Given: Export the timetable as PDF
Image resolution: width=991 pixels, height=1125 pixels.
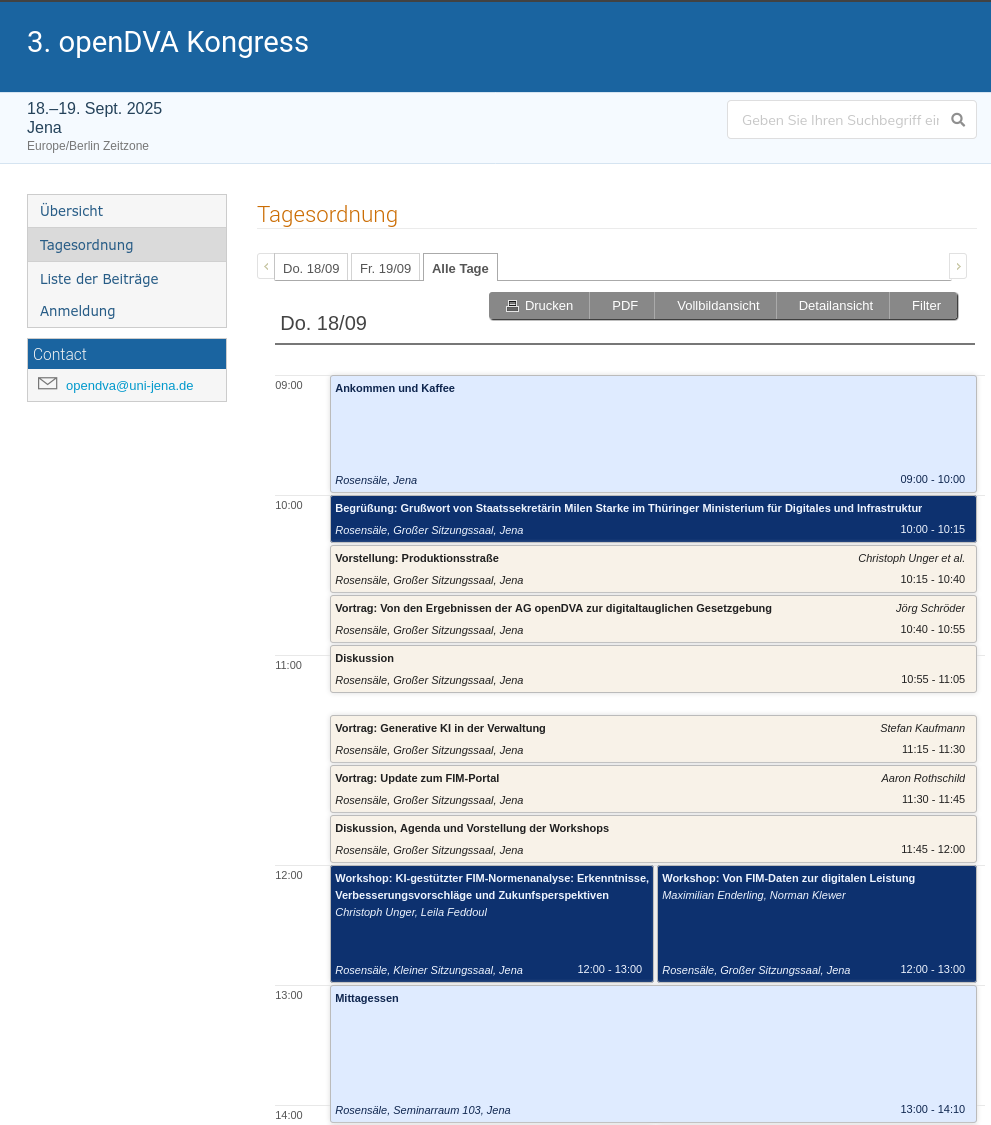Looking at the screenshot, I should point(624,306).
